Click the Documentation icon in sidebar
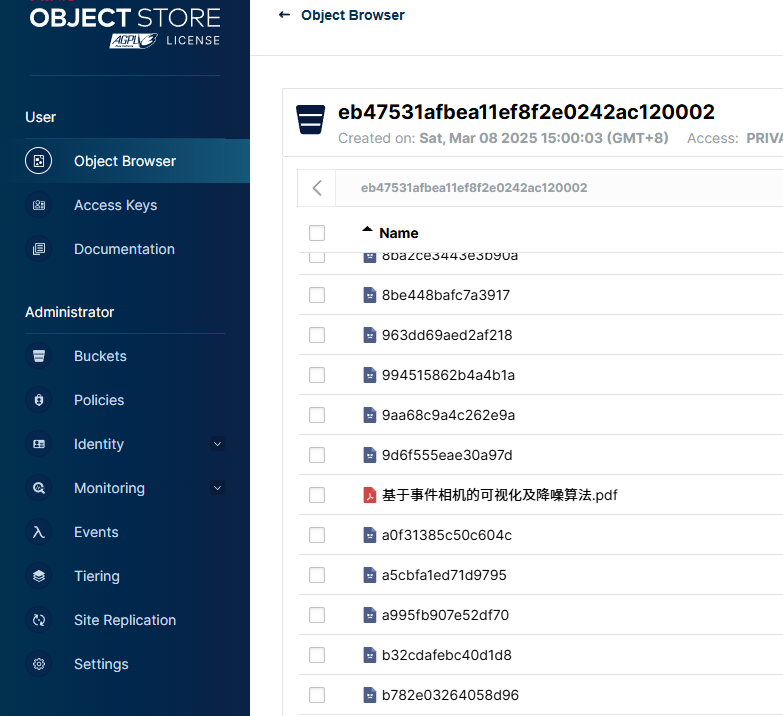Viewport: 783px width, 716px height. (38, 249)
